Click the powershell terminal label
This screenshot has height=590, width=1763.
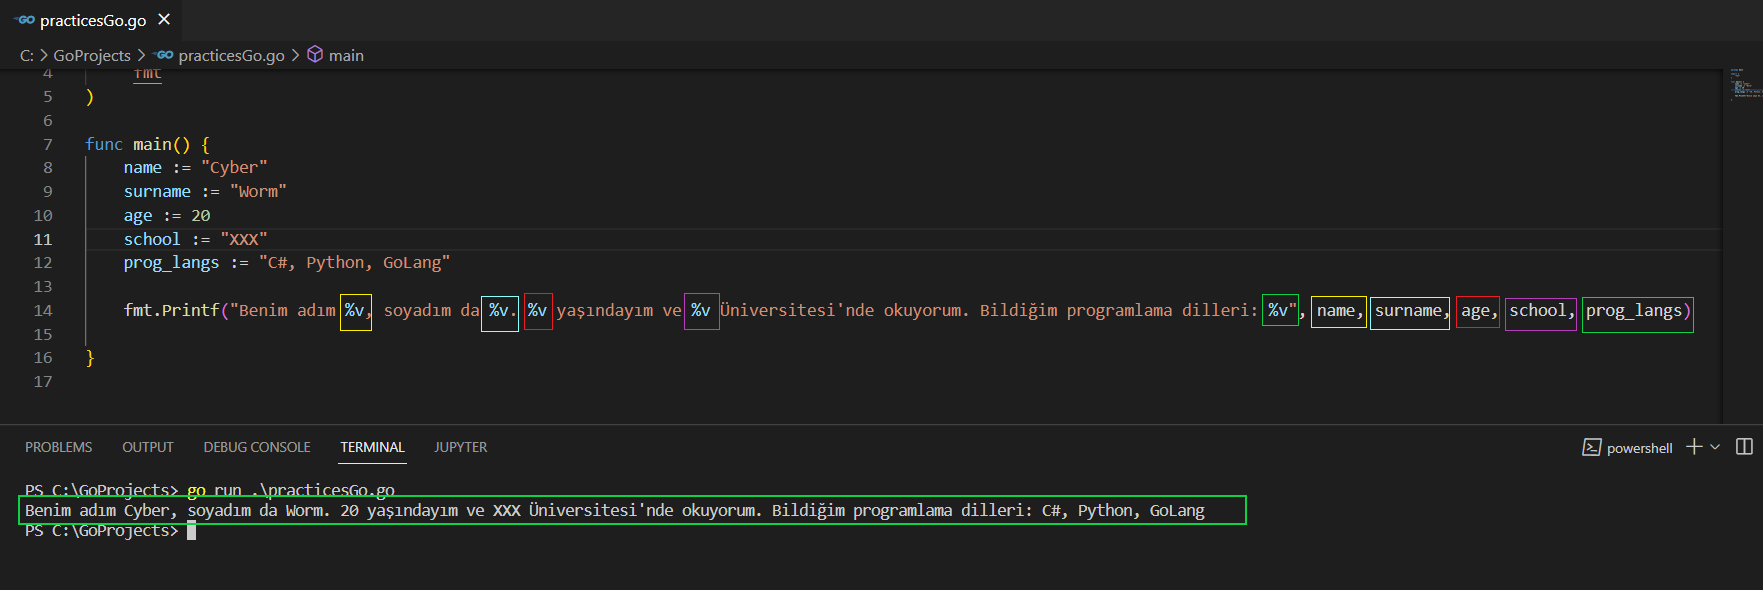coord(1639,448)
